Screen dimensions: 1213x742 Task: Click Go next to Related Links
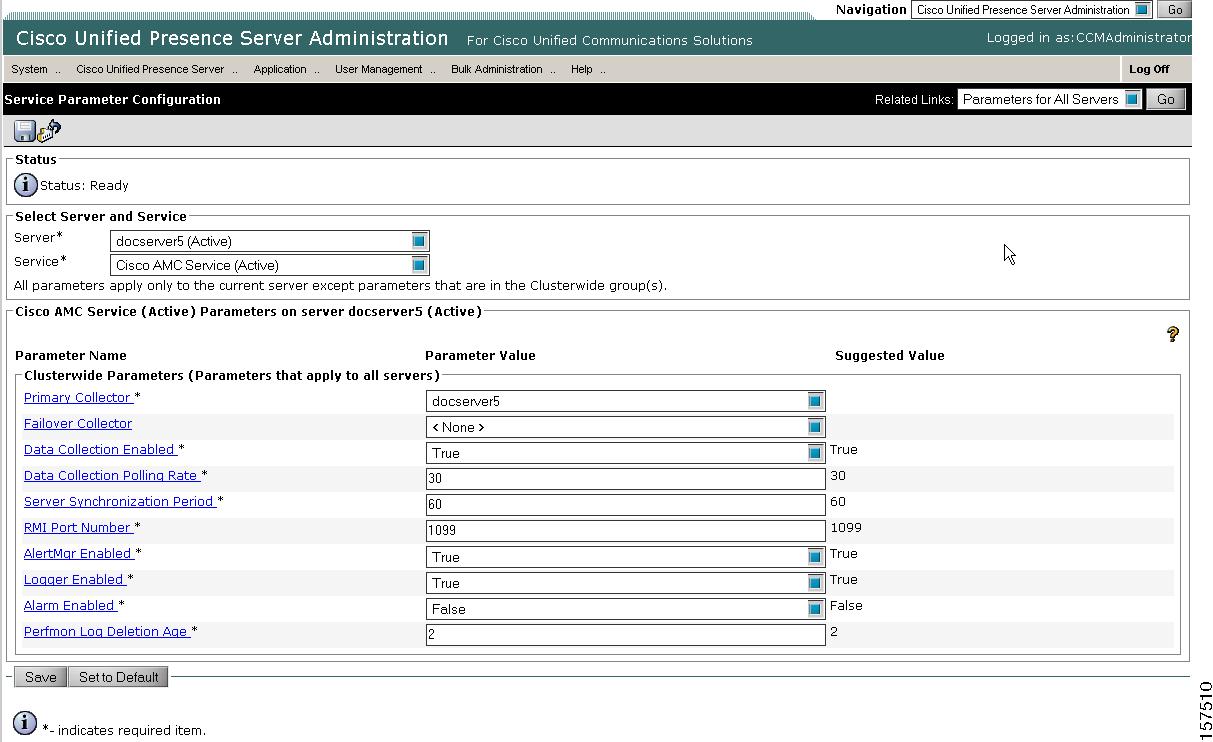(1165, 99)
